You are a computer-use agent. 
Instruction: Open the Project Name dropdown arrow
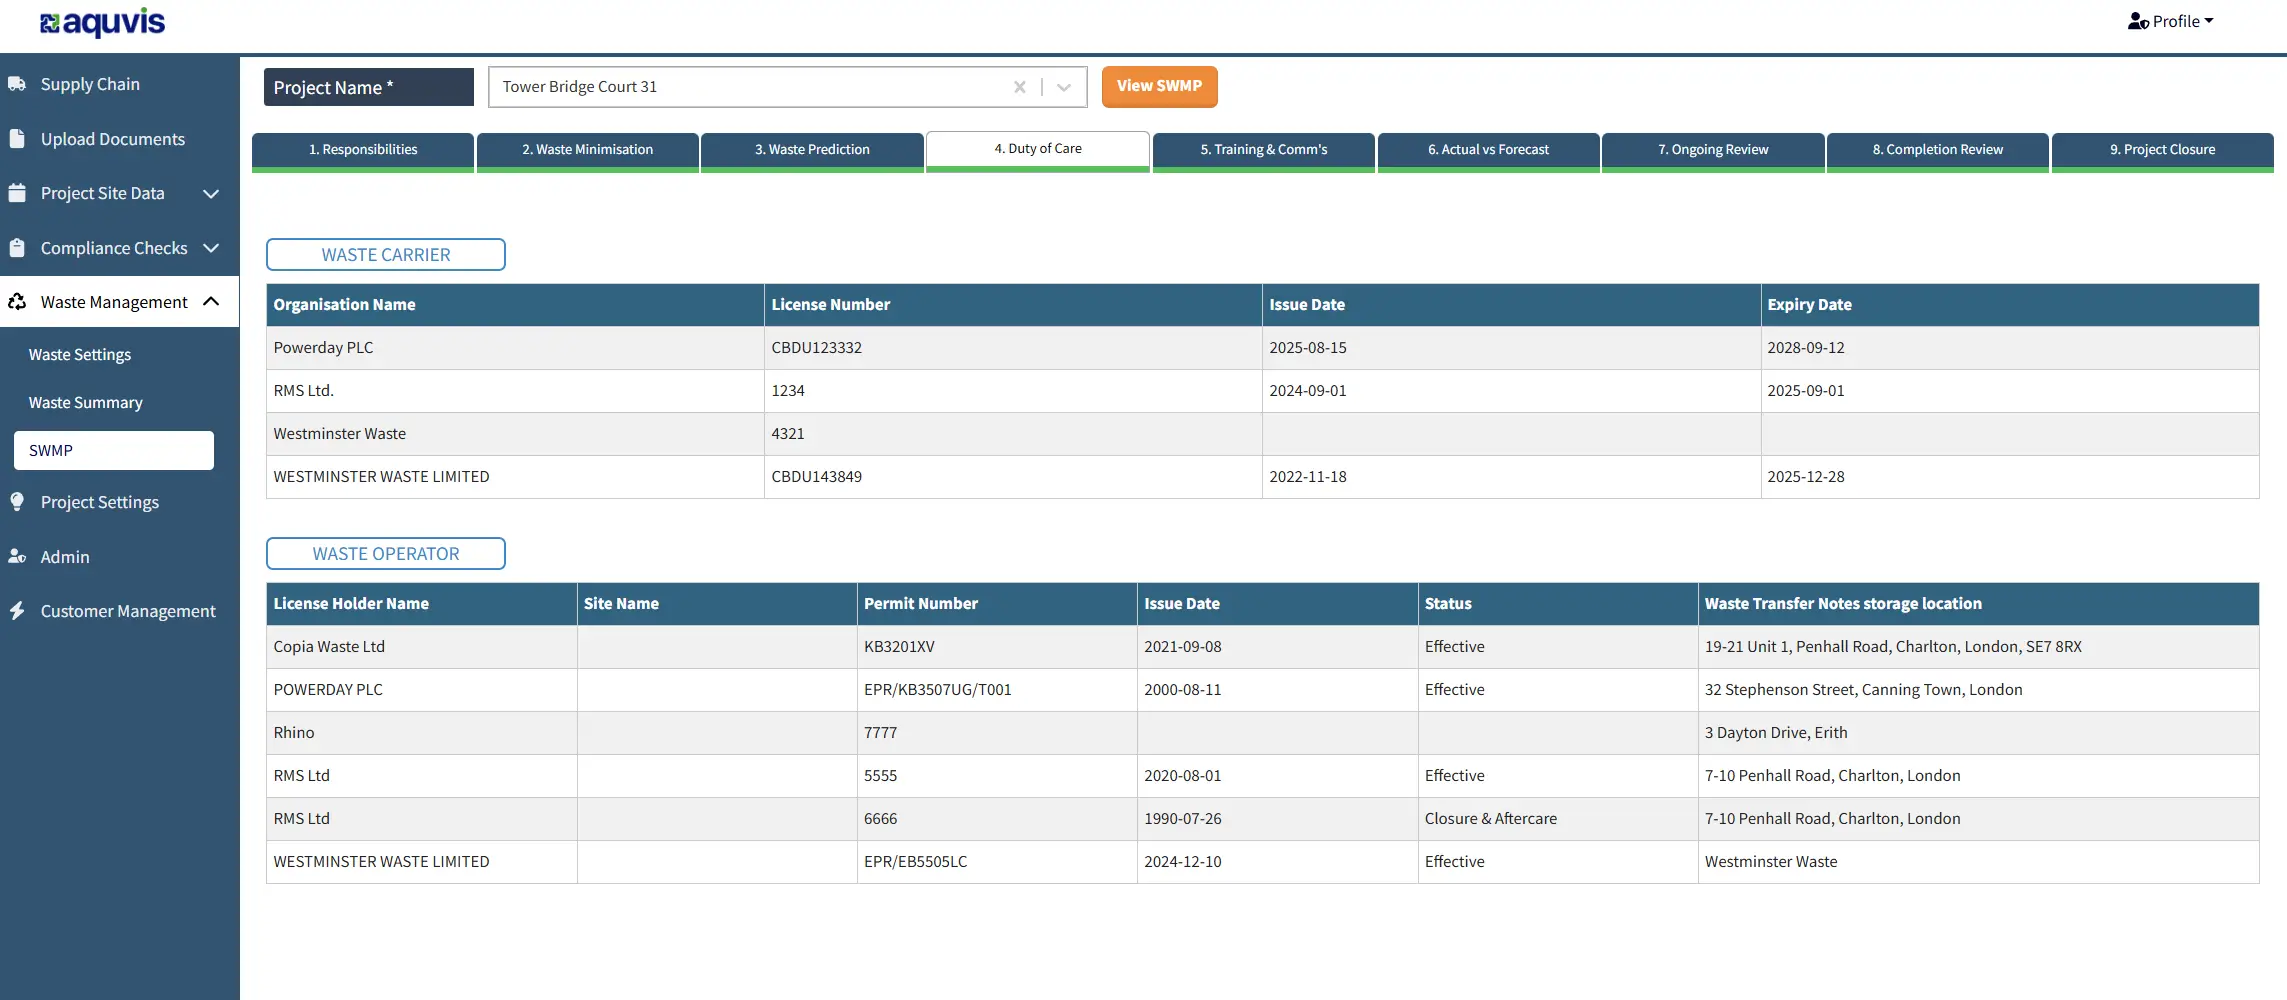1064,87
